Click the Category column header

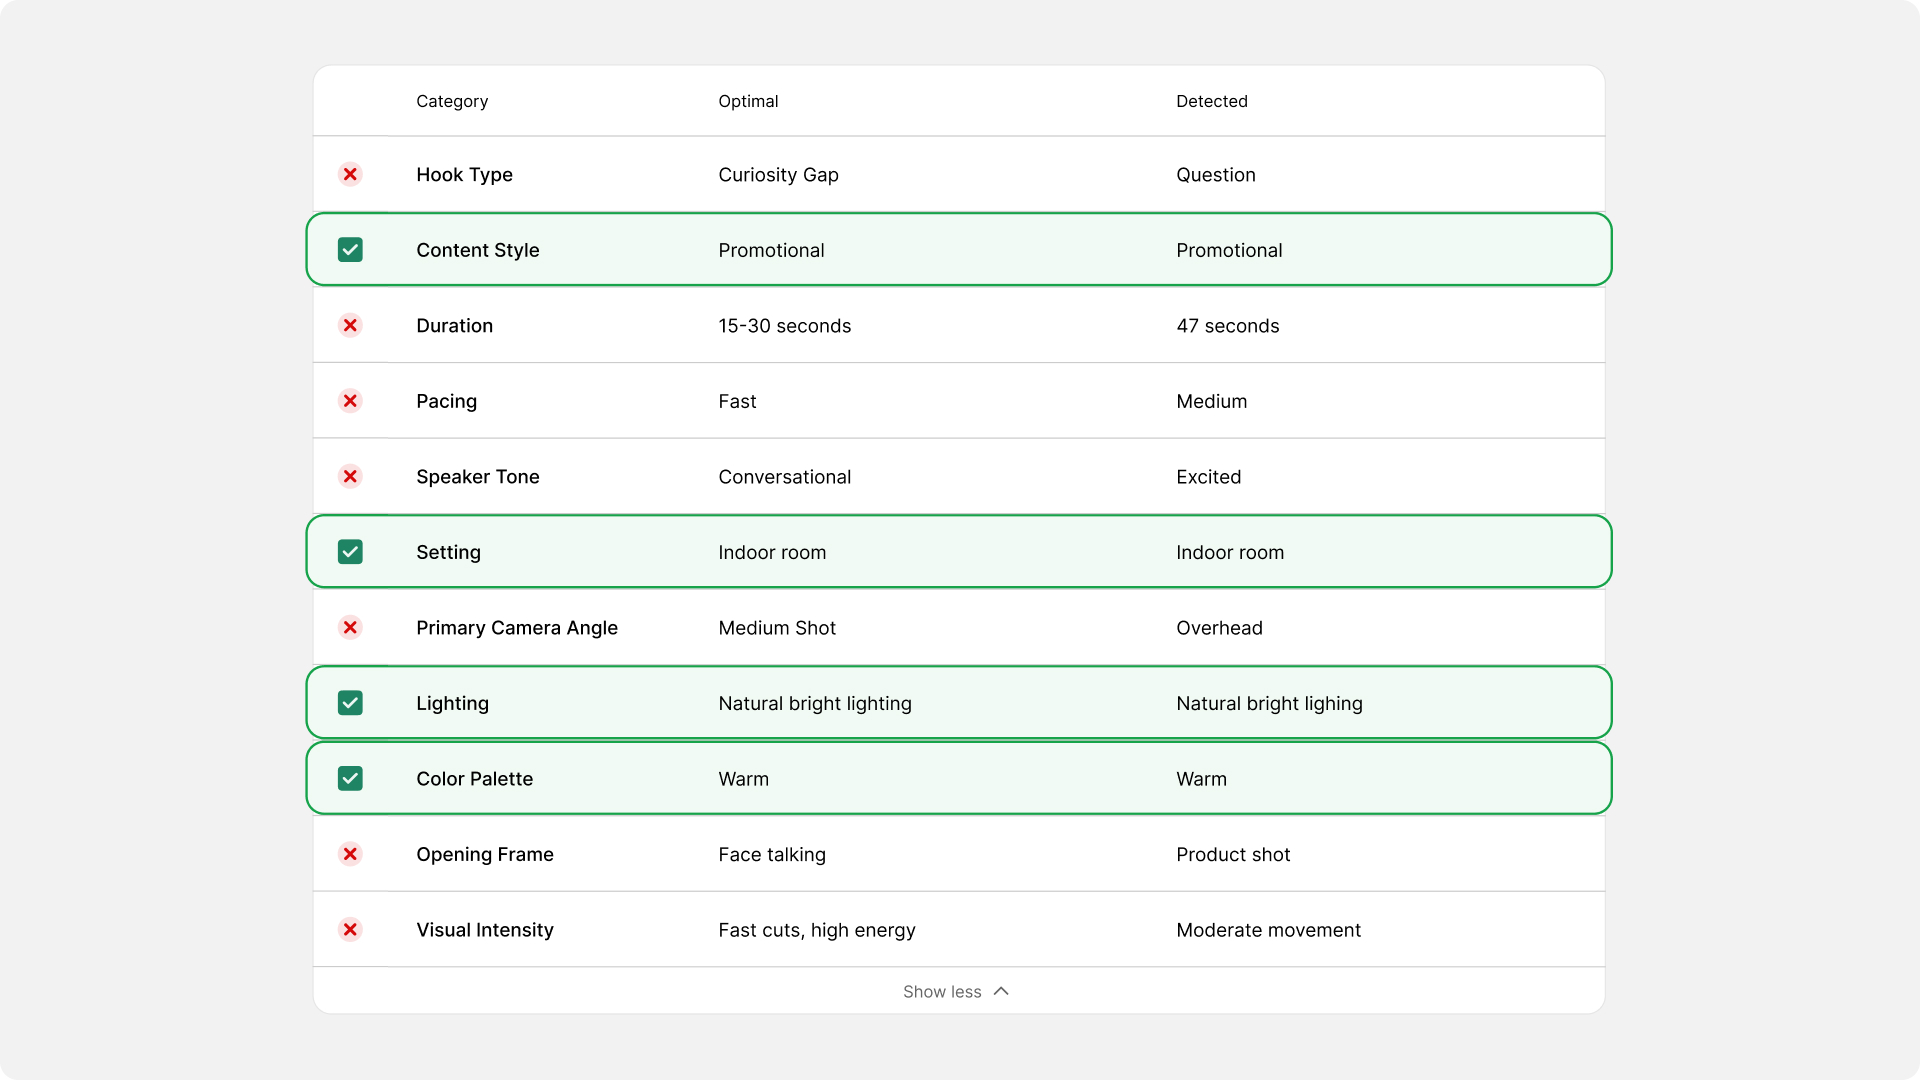[452, 101]
